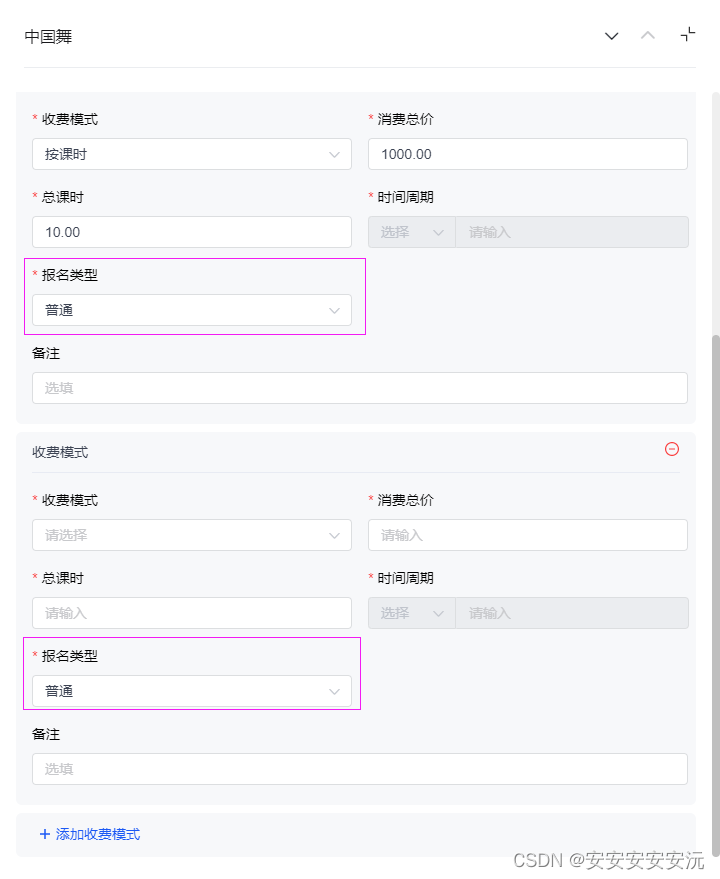The image size is (720, 879).
Task: Select the 总课时 field containing 10.00
Action: pyautogui.click(x=191, y=232)
